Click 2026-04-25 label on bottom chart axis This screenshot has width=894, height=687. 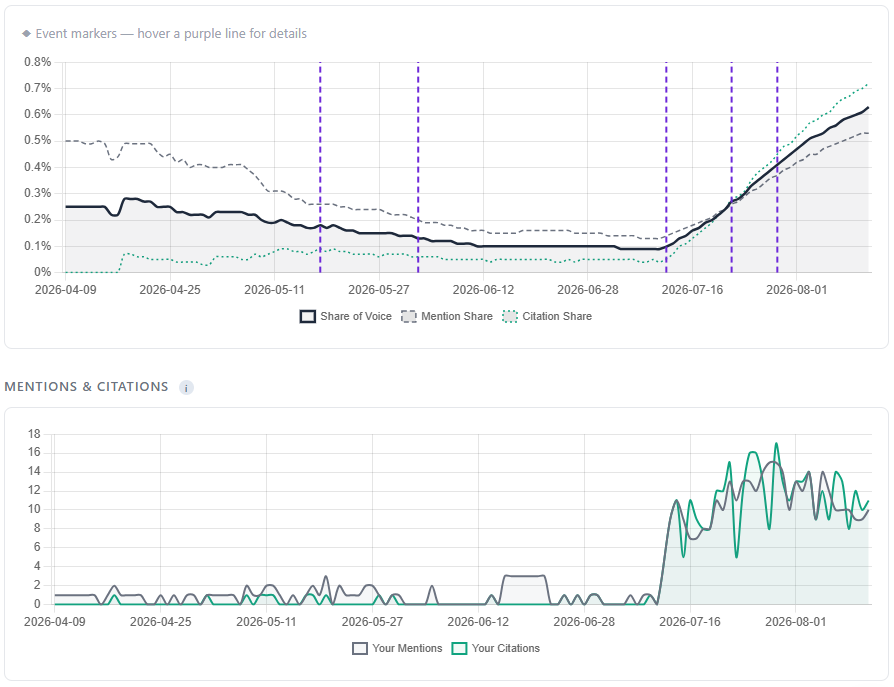coord(160,621)
